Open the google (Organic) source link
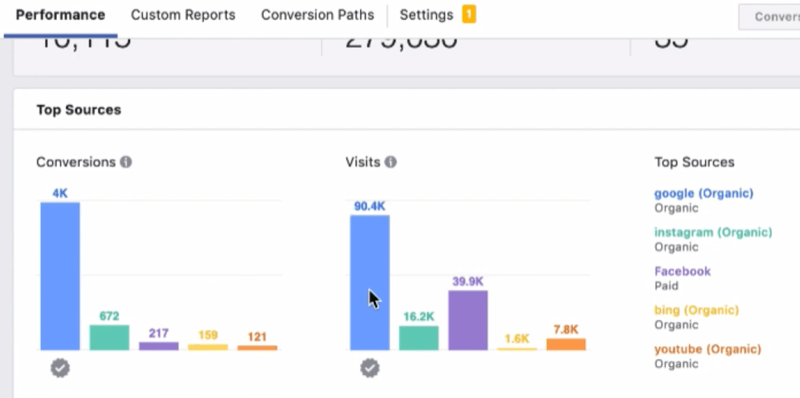The height and width of the screenshot is (398, 800). [x=704, y=193]
